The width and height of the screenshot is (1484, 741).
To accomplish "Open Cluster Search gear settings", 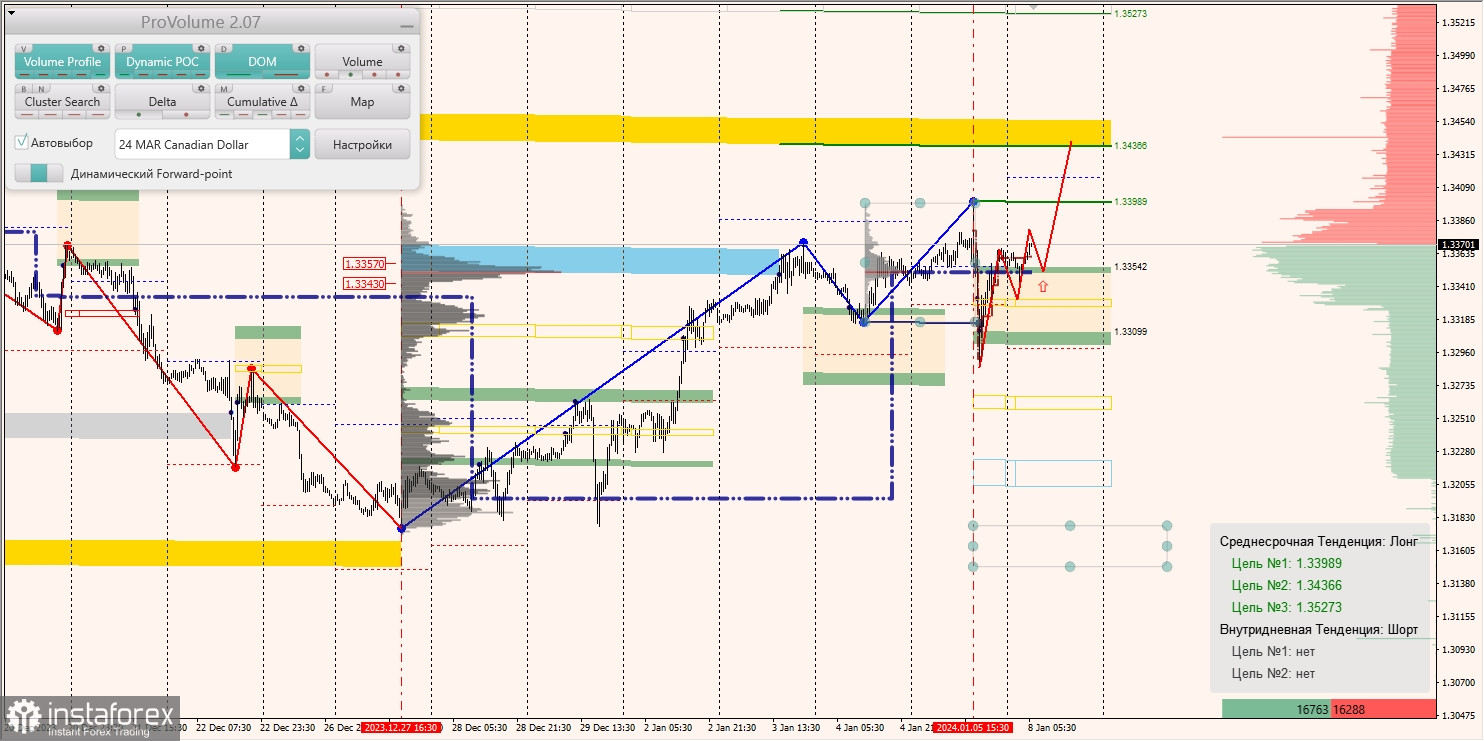I will pyautogui.click(x=100, y=88).
